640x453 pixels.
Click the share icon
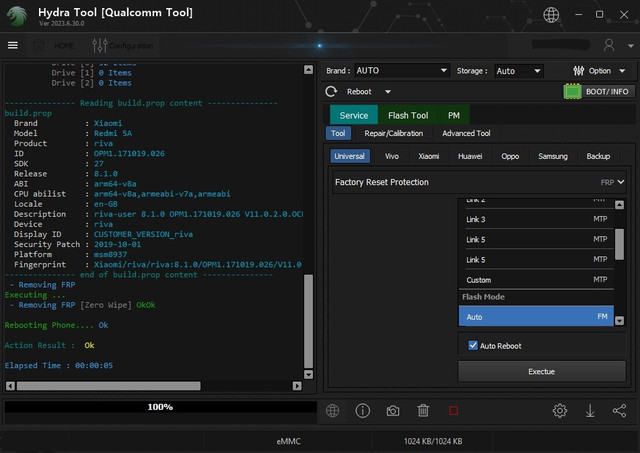619,411
